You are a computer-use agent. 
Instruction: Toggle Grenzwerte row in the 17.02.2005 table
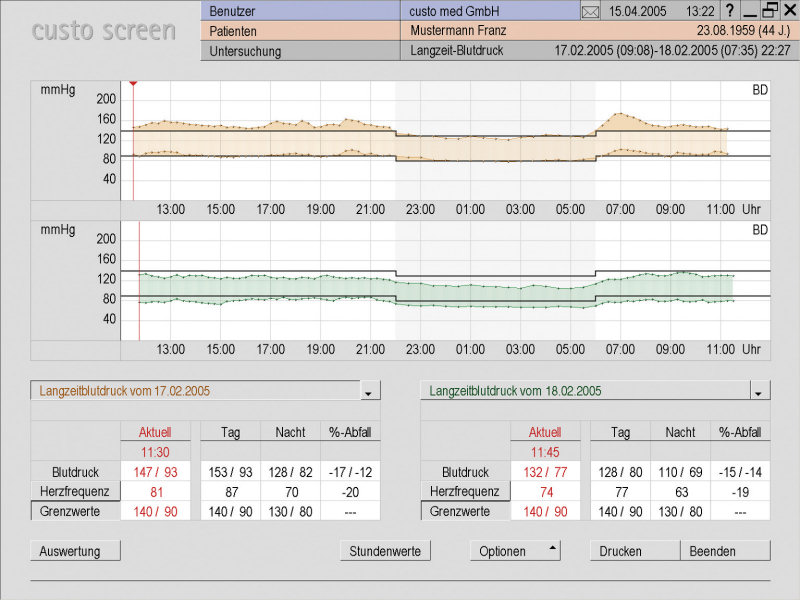[x=75, y=511]
